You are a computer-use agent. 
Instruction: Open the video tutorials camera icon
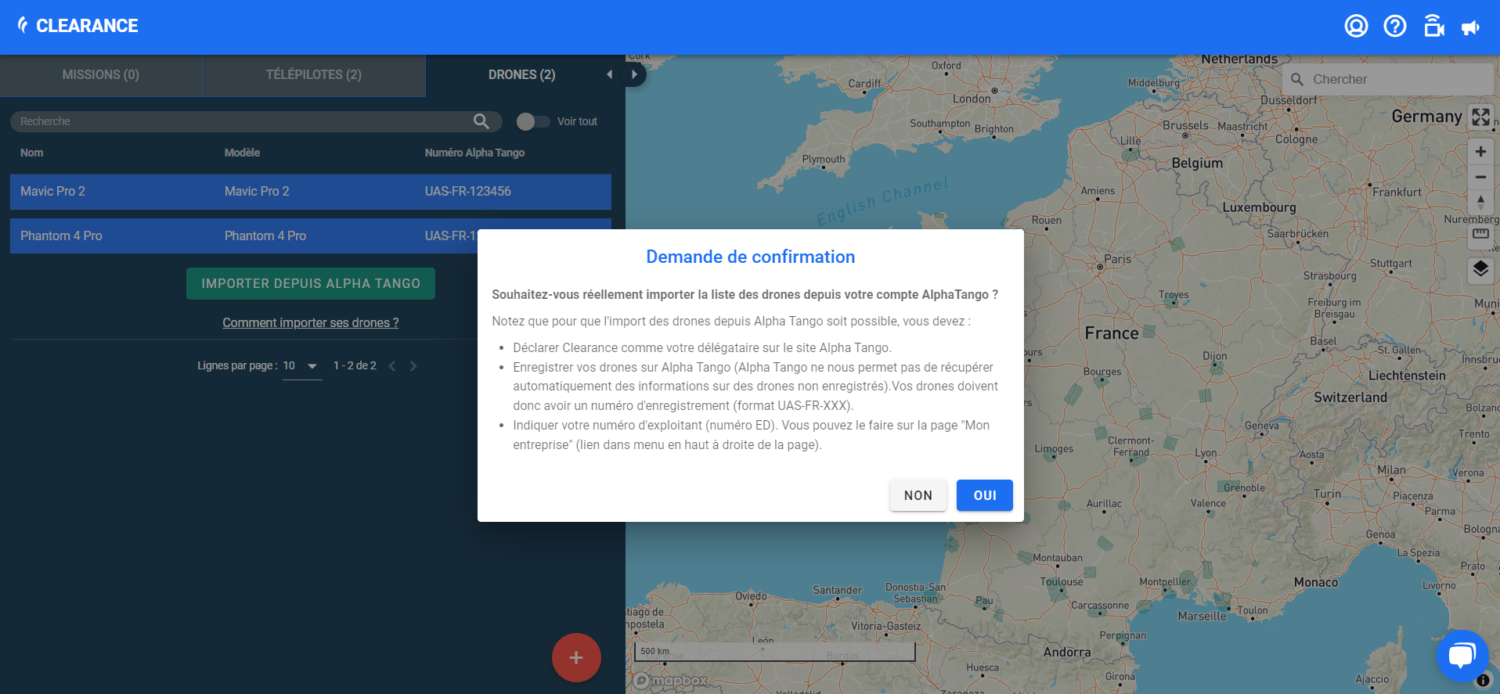pyautogui.click(x=1434, y=26)
